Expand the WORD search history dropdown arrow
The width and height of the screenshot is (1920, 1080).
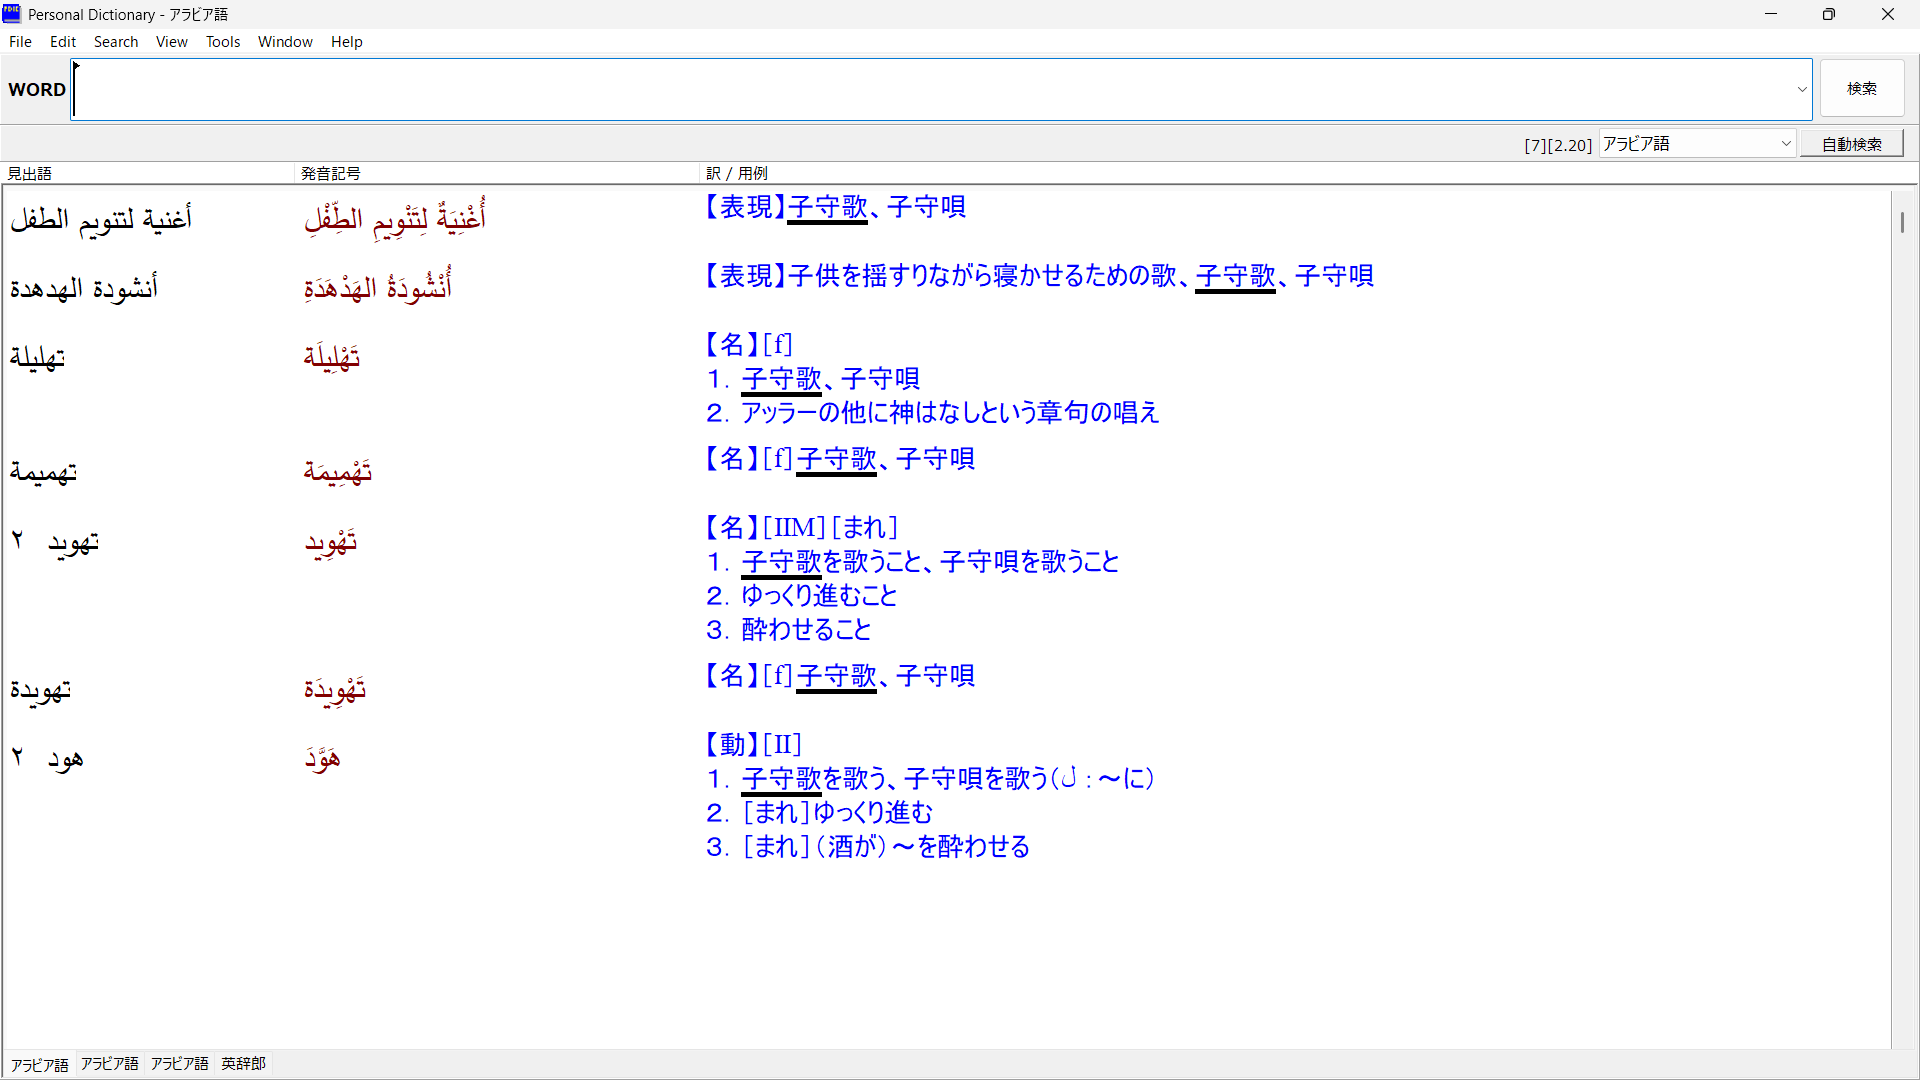click(x=1802, y=89)
